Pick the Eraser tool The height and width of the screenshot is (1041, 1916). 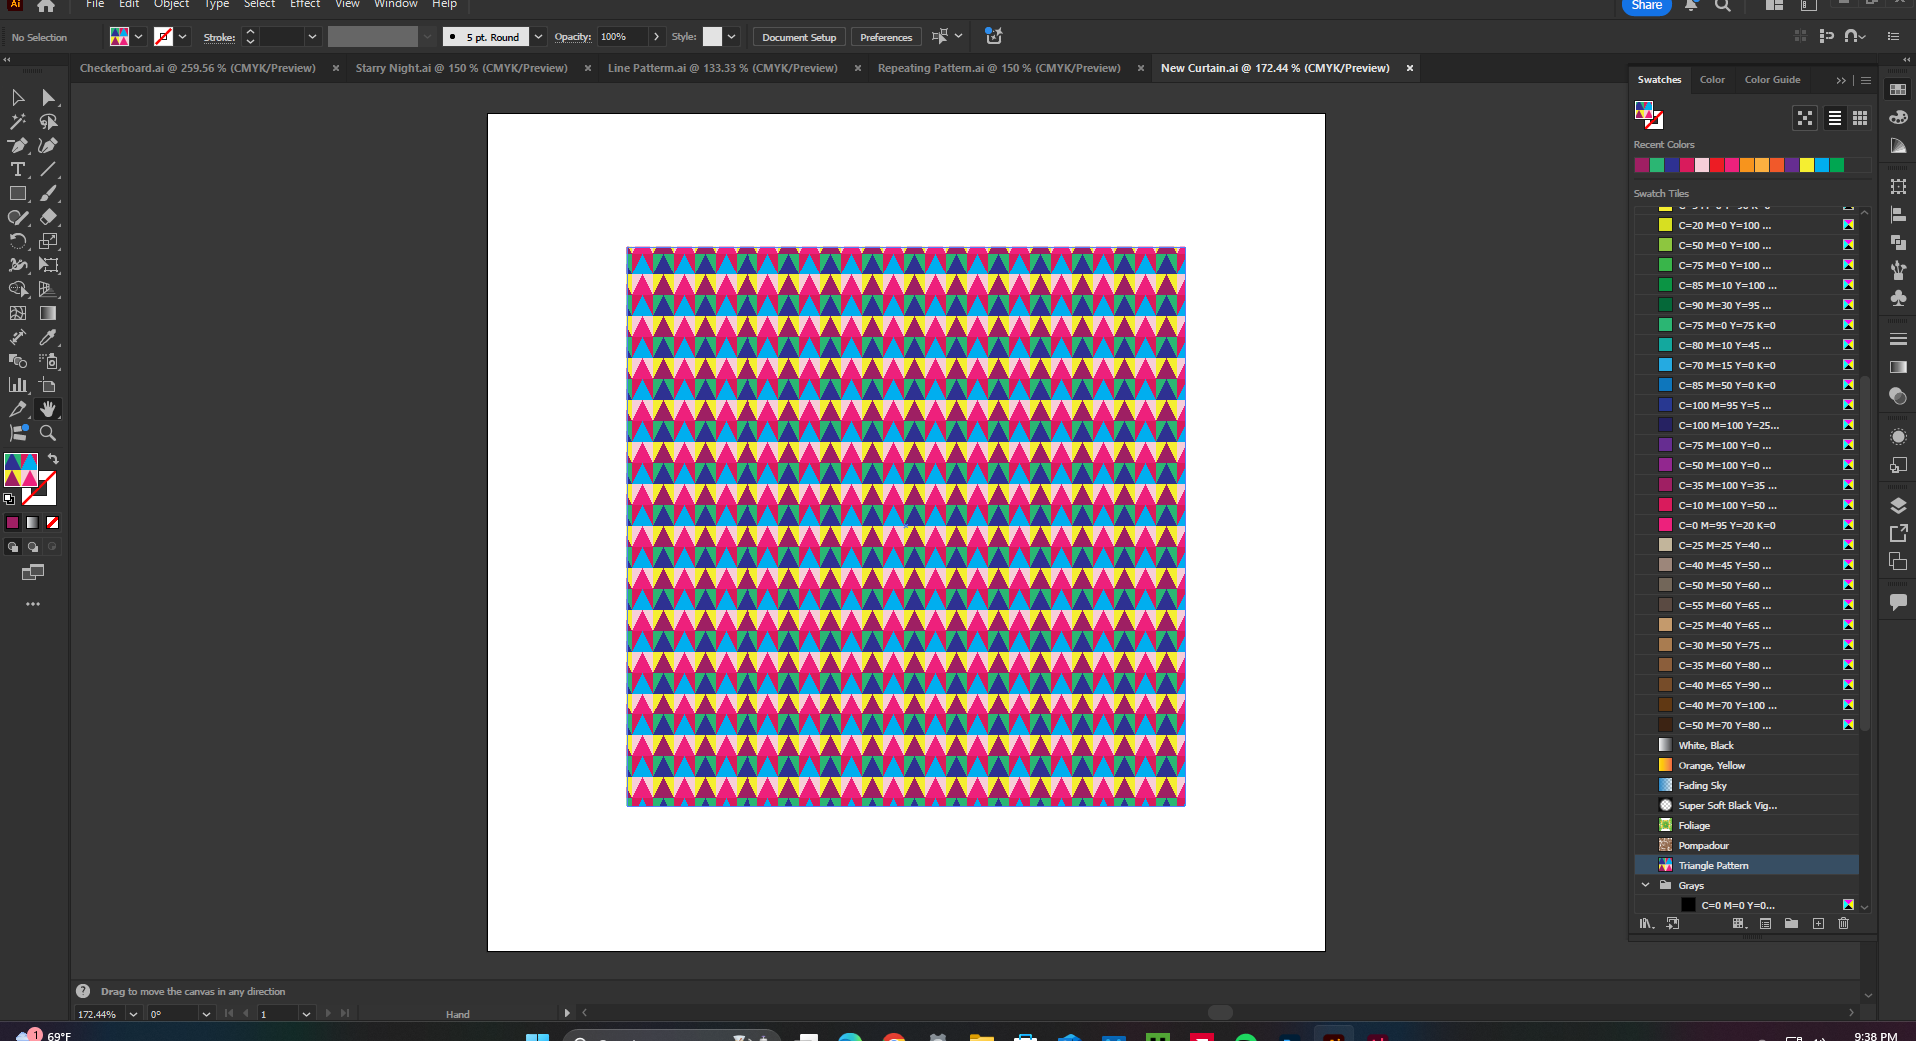coord(48,217)
